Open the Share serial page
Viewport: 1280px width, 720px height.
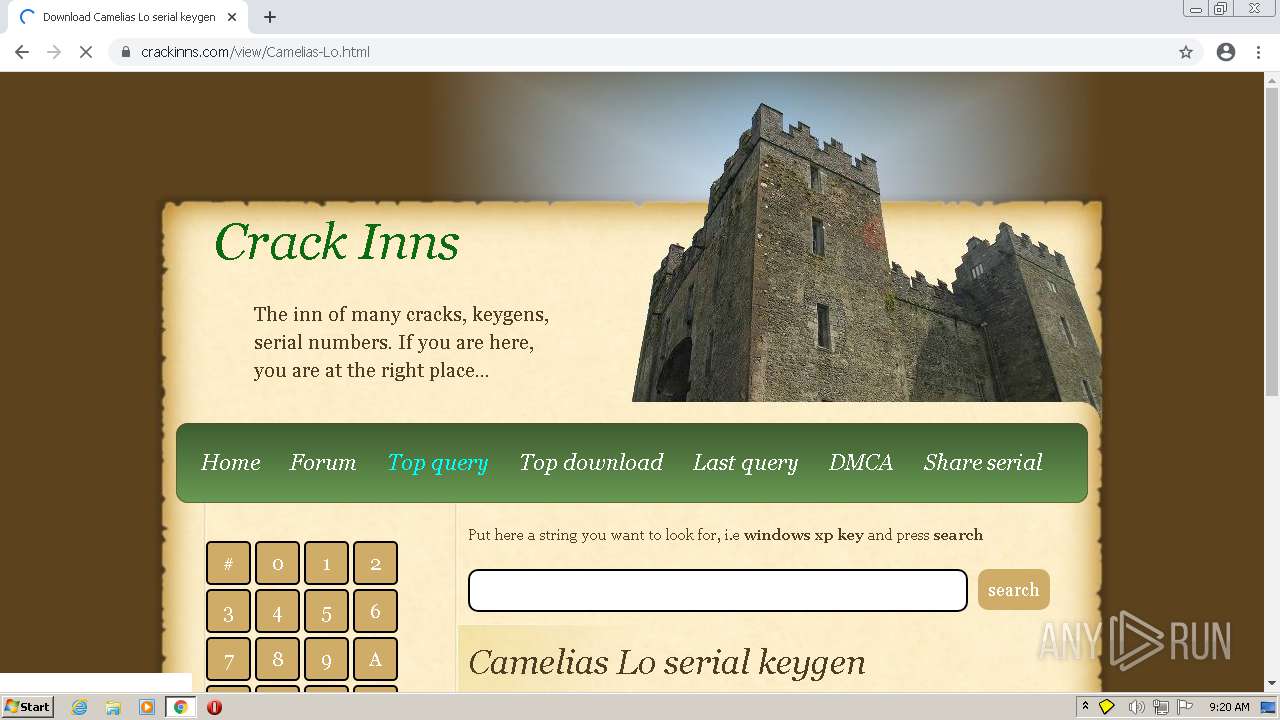pyautogui.click(x=983, y=462)
